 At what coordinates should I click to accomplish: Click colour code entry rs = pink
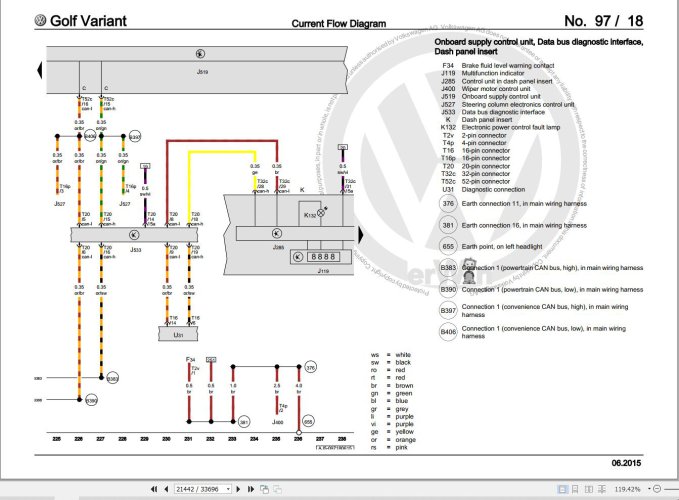pos(389,447)
